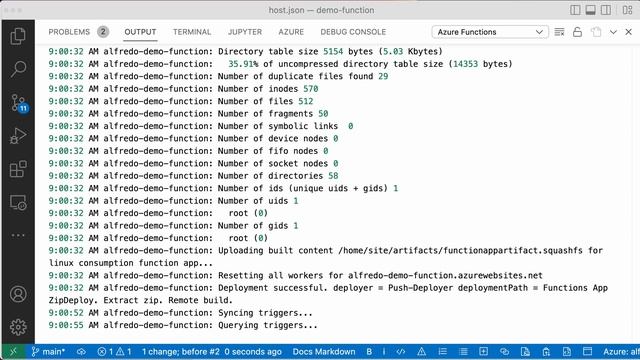Close the panel with the X
The width and height of the screenshot is (640, 360).
tap(629, 32)
